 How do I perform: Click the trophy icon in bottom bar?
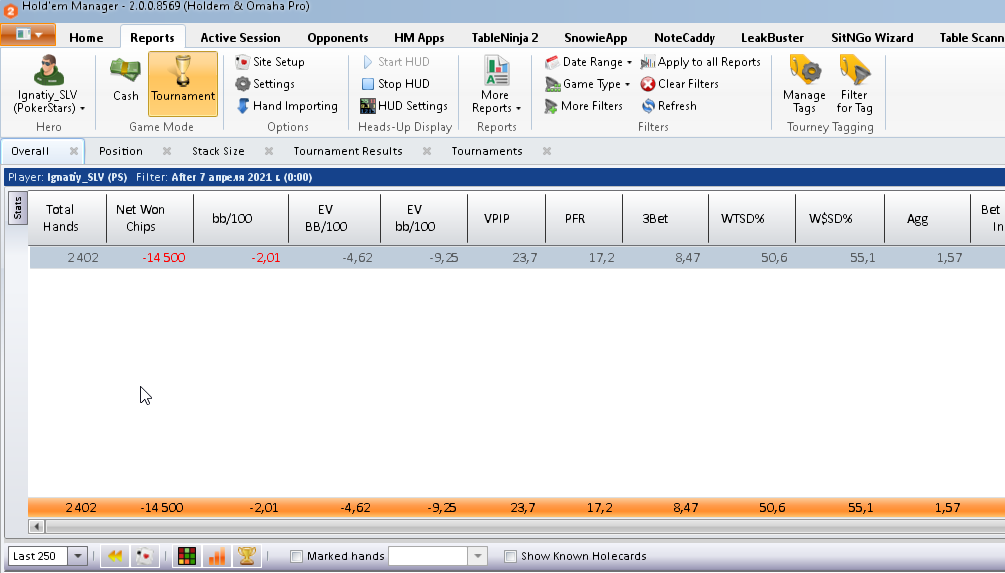point(247,556)
